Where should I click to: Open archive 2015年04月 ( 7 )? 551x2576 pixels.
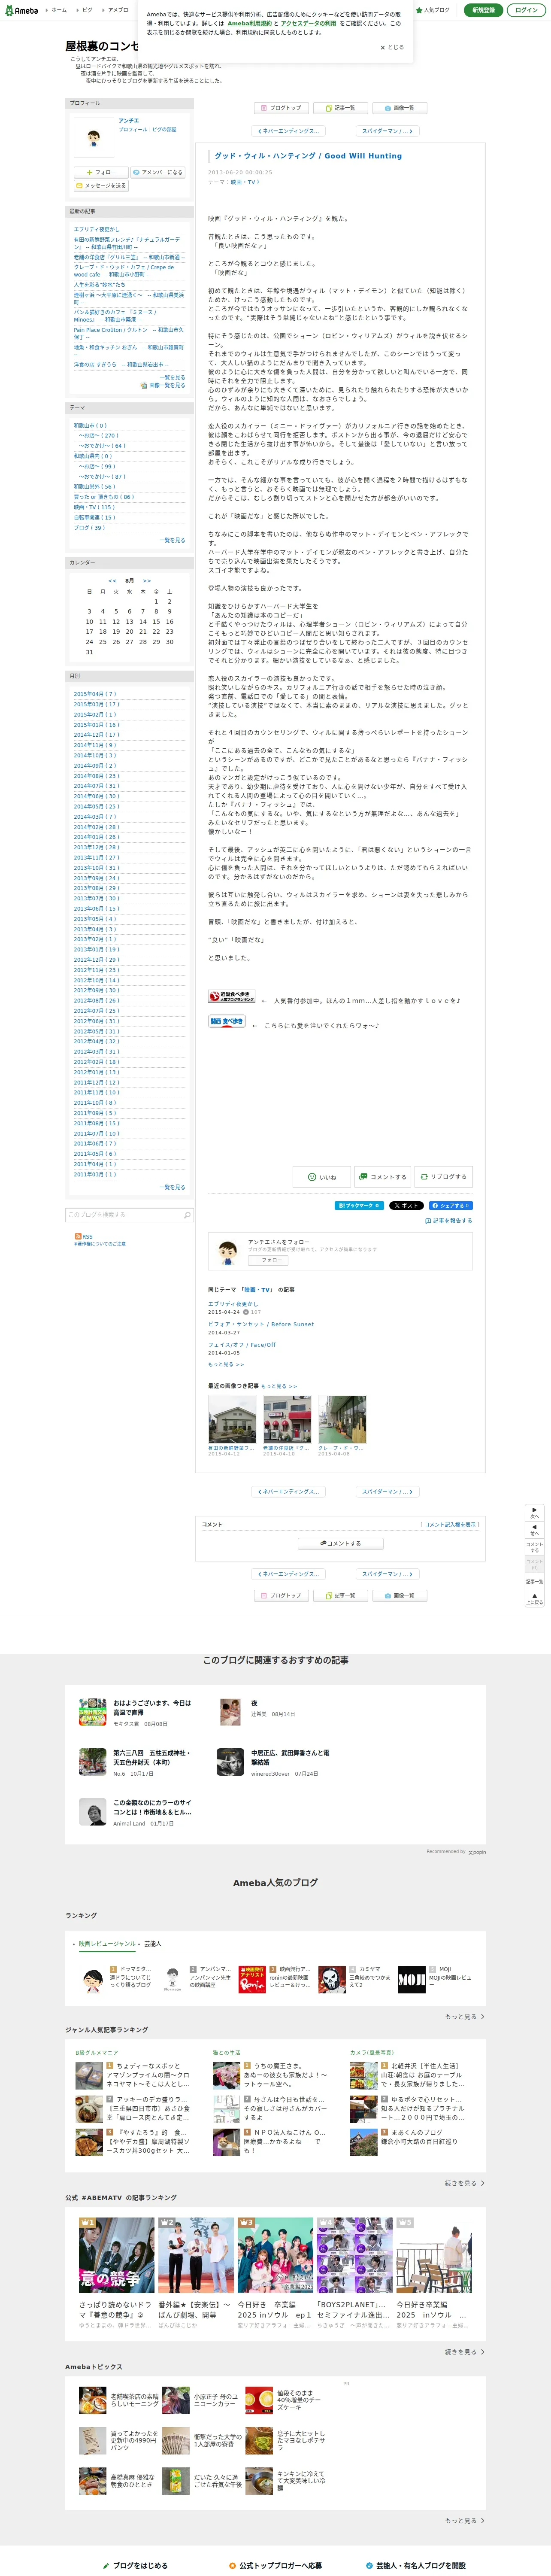[x=95, y=694]
